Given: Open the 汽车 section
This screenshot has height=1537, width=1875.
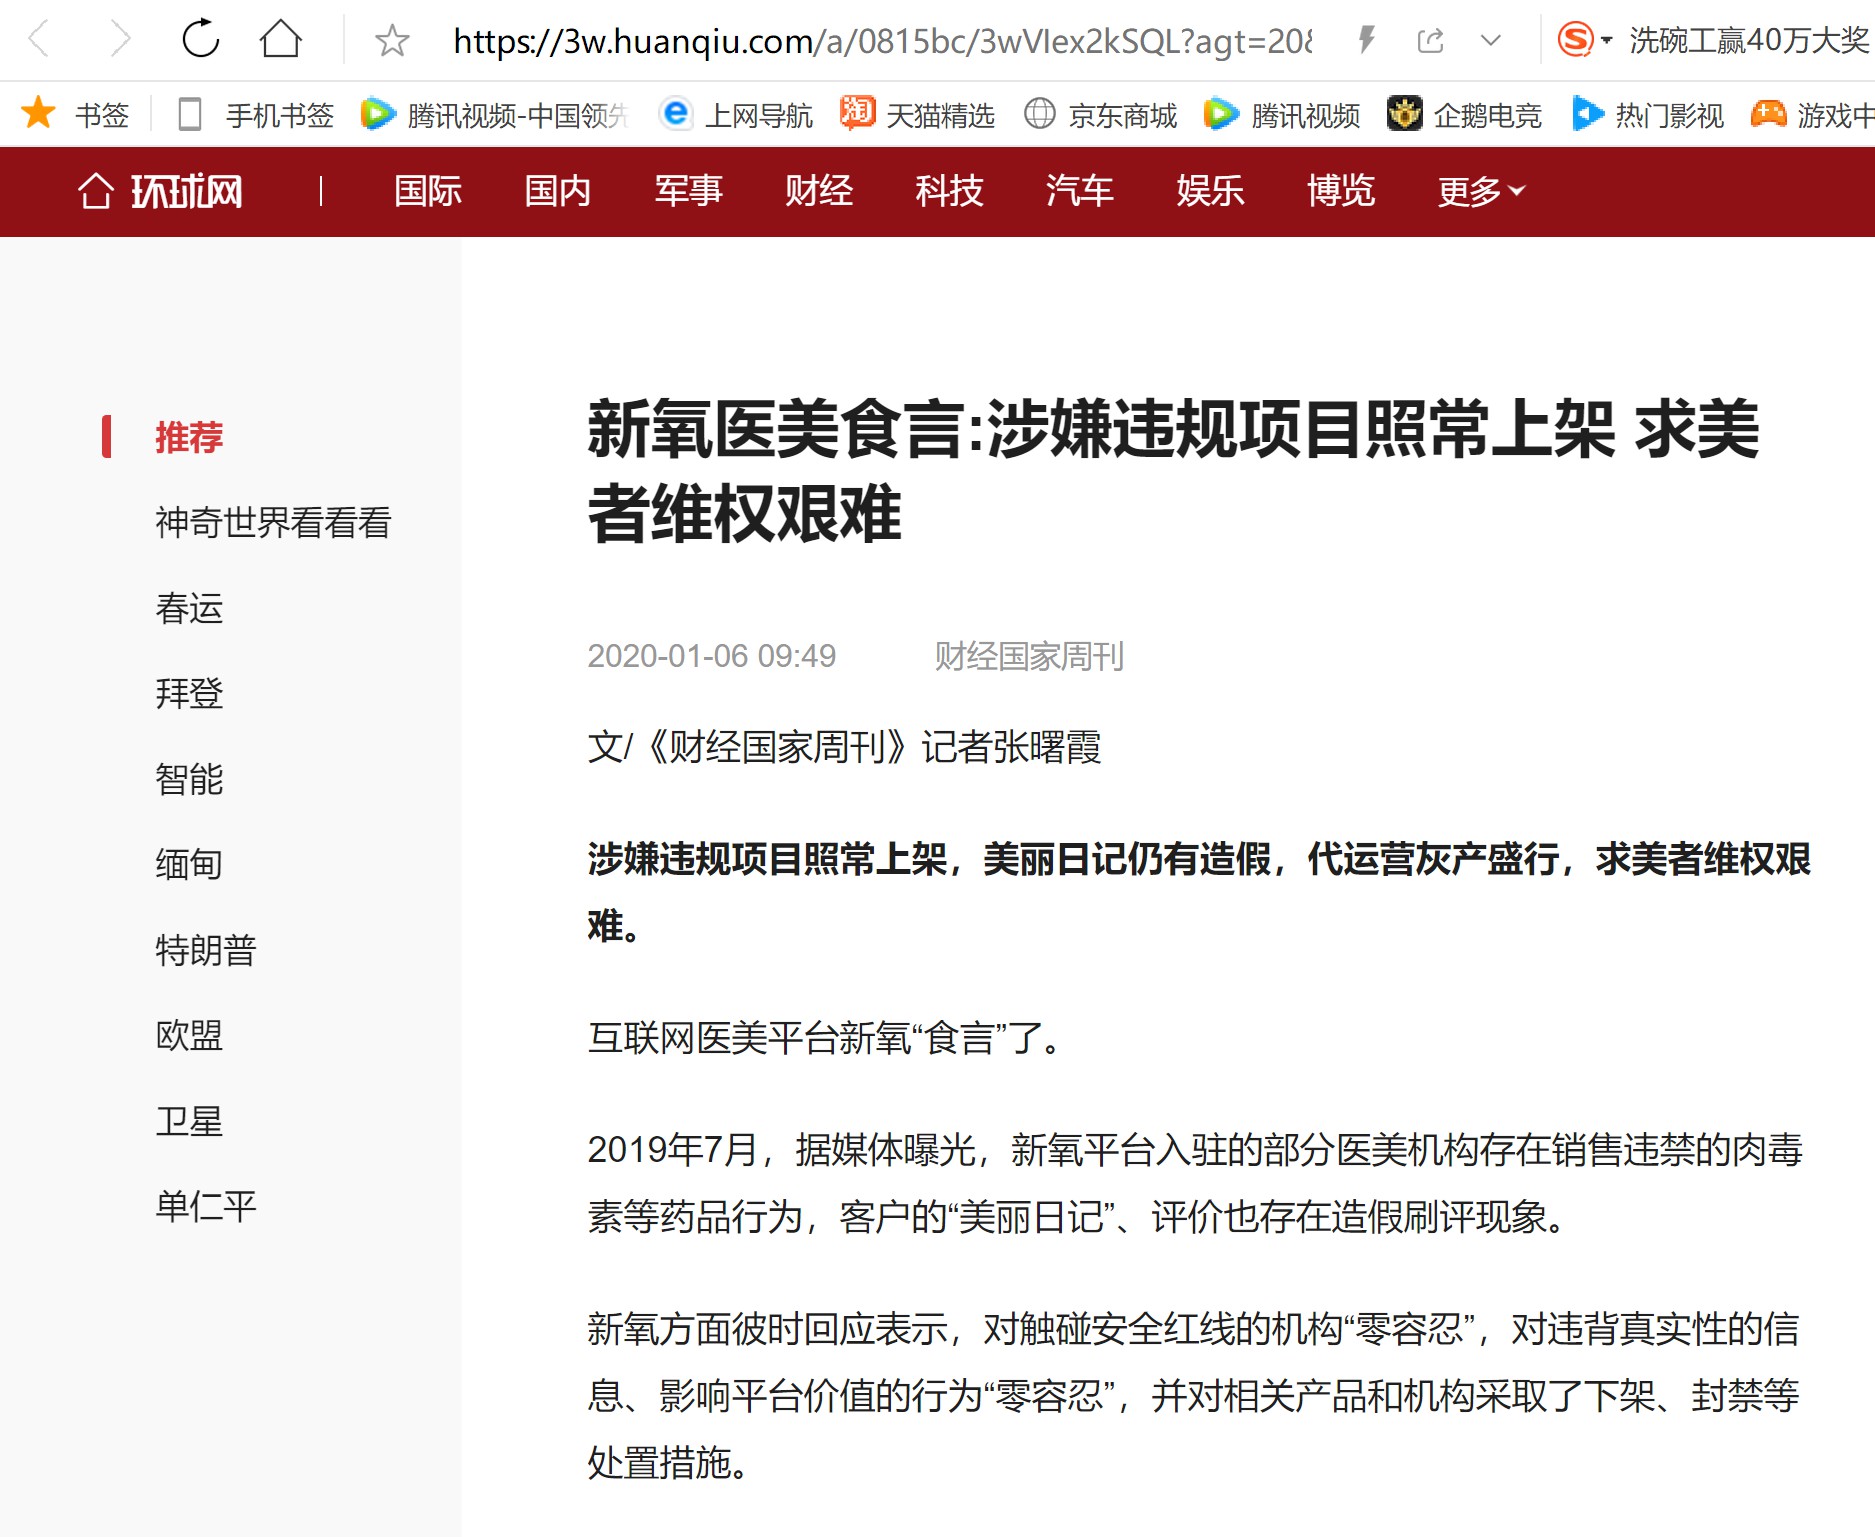Looking at the screenshot, I should pos(1080,191).
